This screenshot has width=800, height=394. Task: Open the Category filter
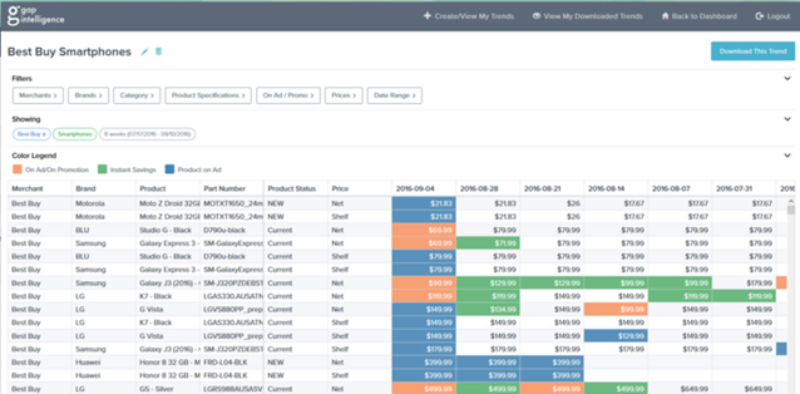click(137, 95)
